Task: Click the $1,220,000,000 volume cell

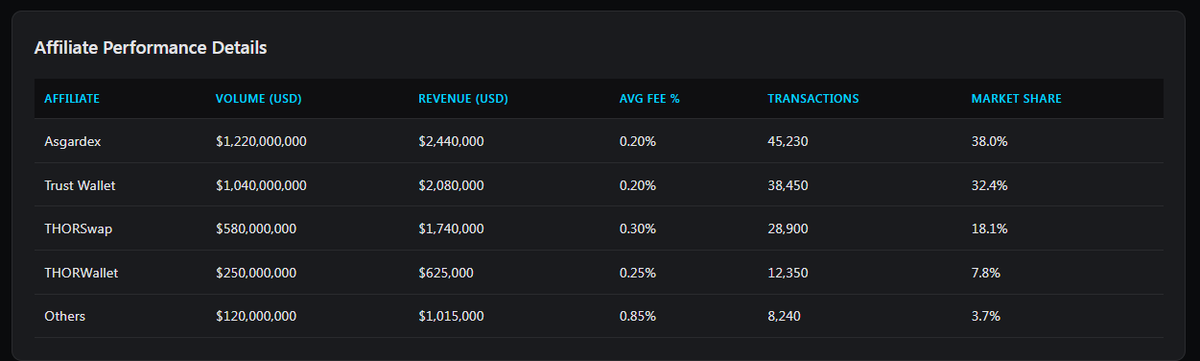Action: click(261, 142)
